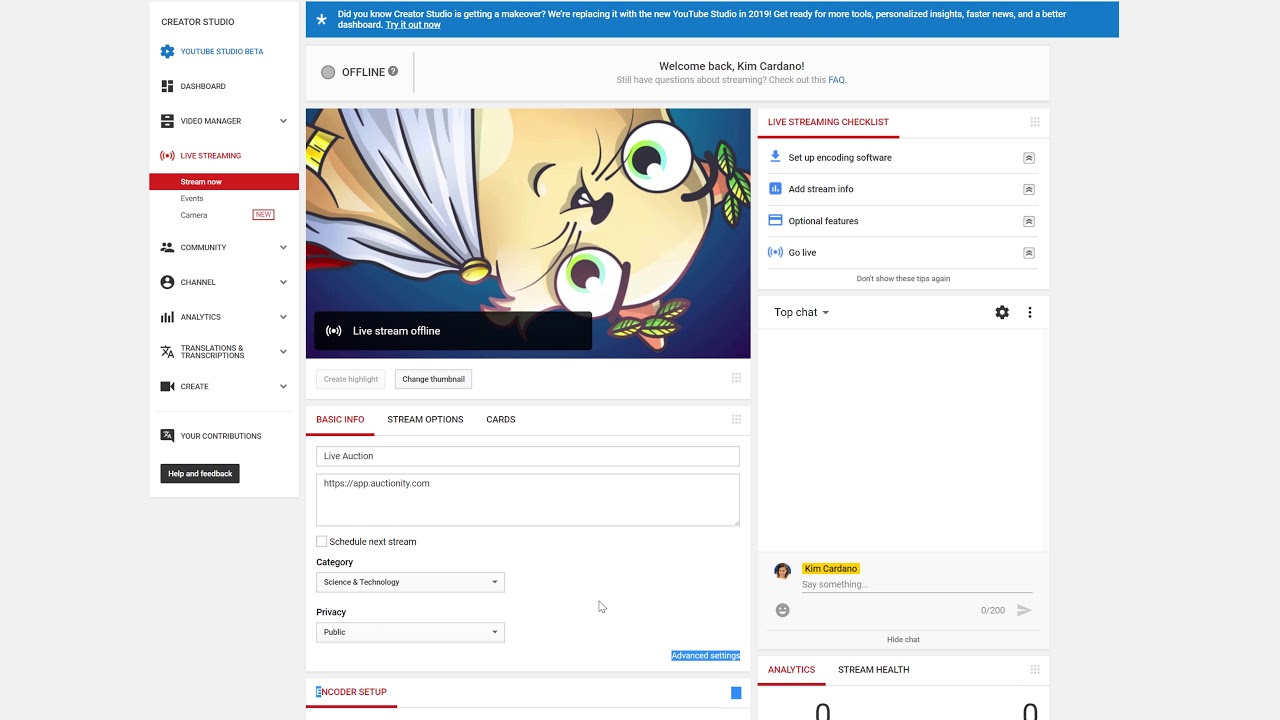Click the OFFLINE status help question mark
This screenshot has width=1280, height=720.
click(x=393, y=71)
